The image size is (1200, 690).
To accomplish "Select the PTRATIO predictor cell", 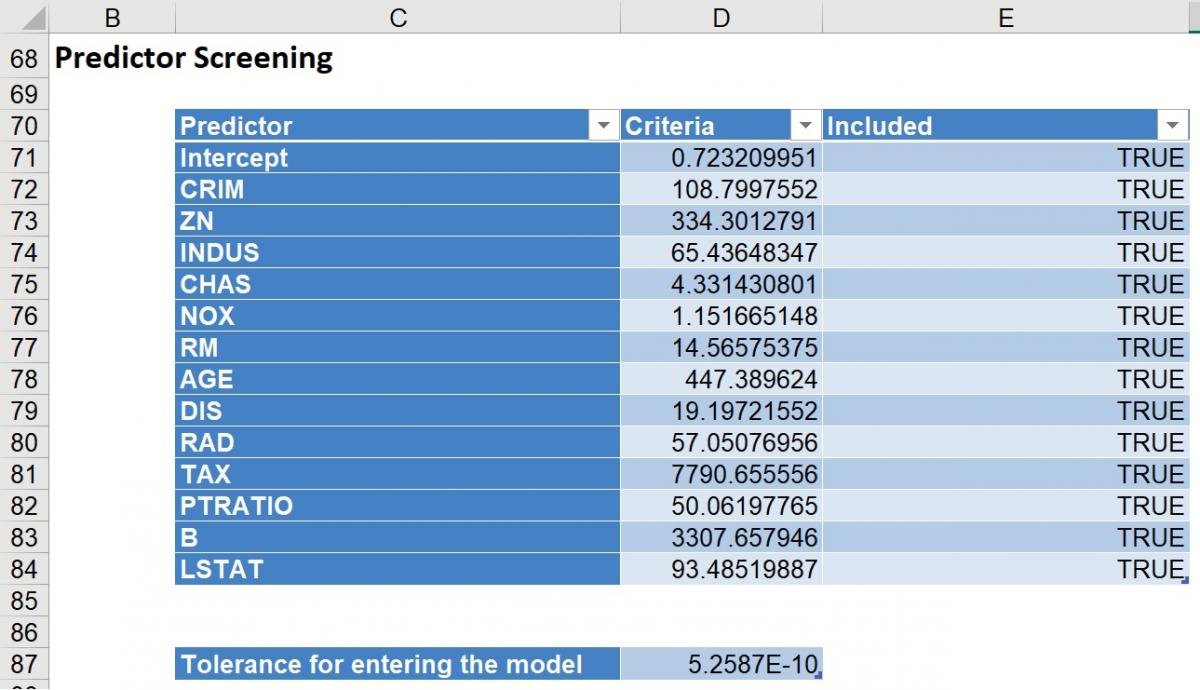I will [x=397, y=506].
